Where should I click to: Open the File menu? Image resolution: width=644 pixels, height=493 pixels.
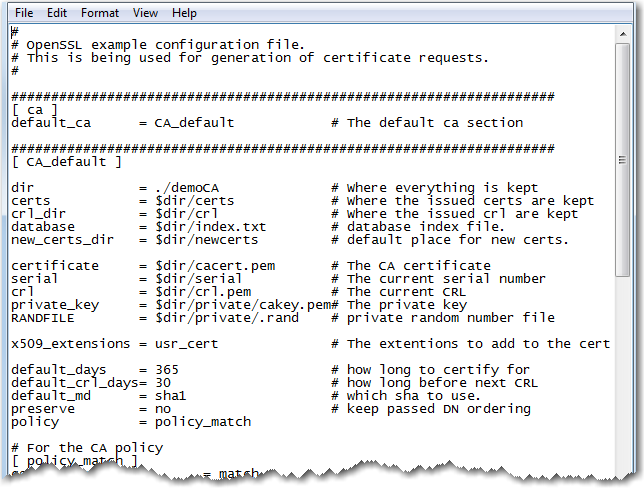coord(24,13)
